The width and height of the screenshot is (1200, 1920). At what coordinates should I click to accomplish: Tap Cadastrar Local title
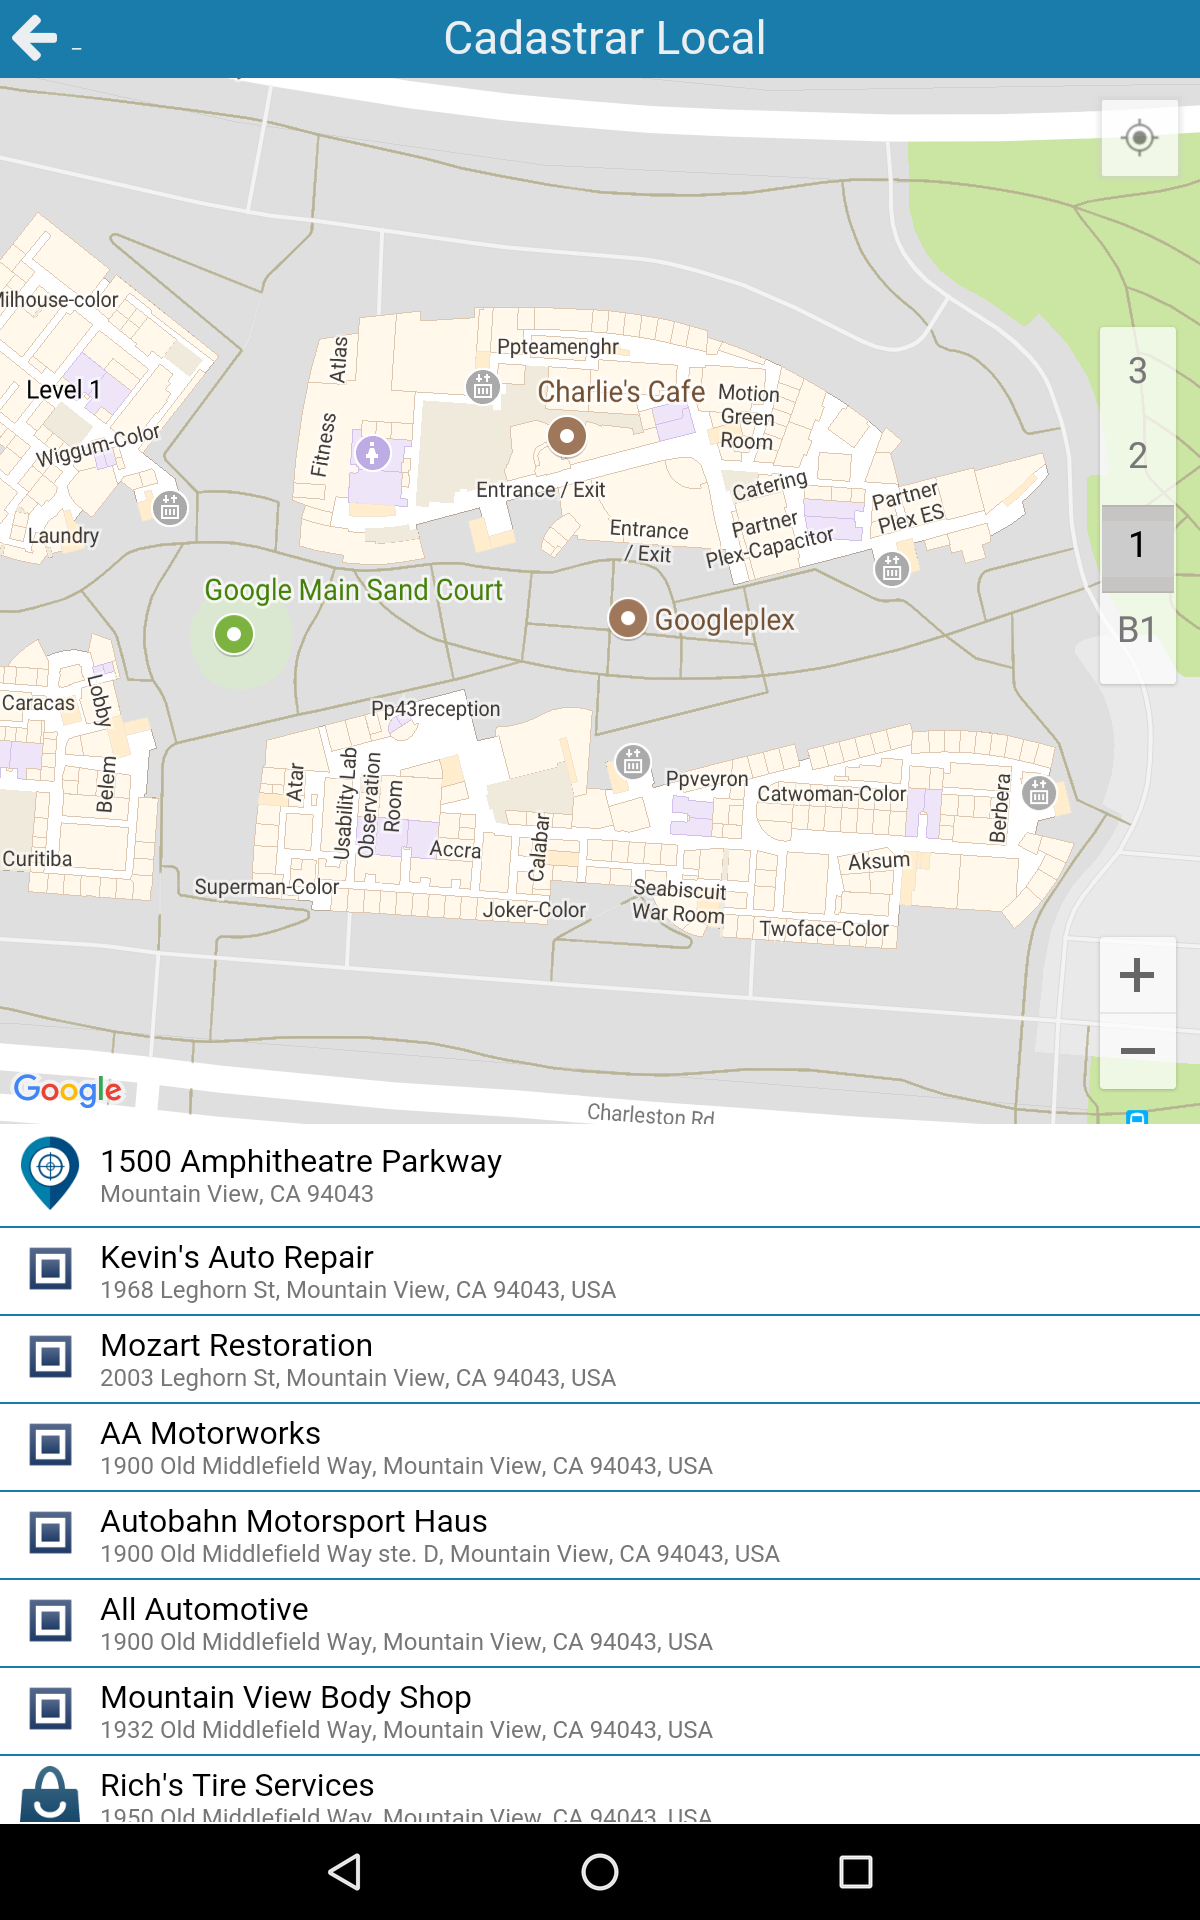(605, 38)
